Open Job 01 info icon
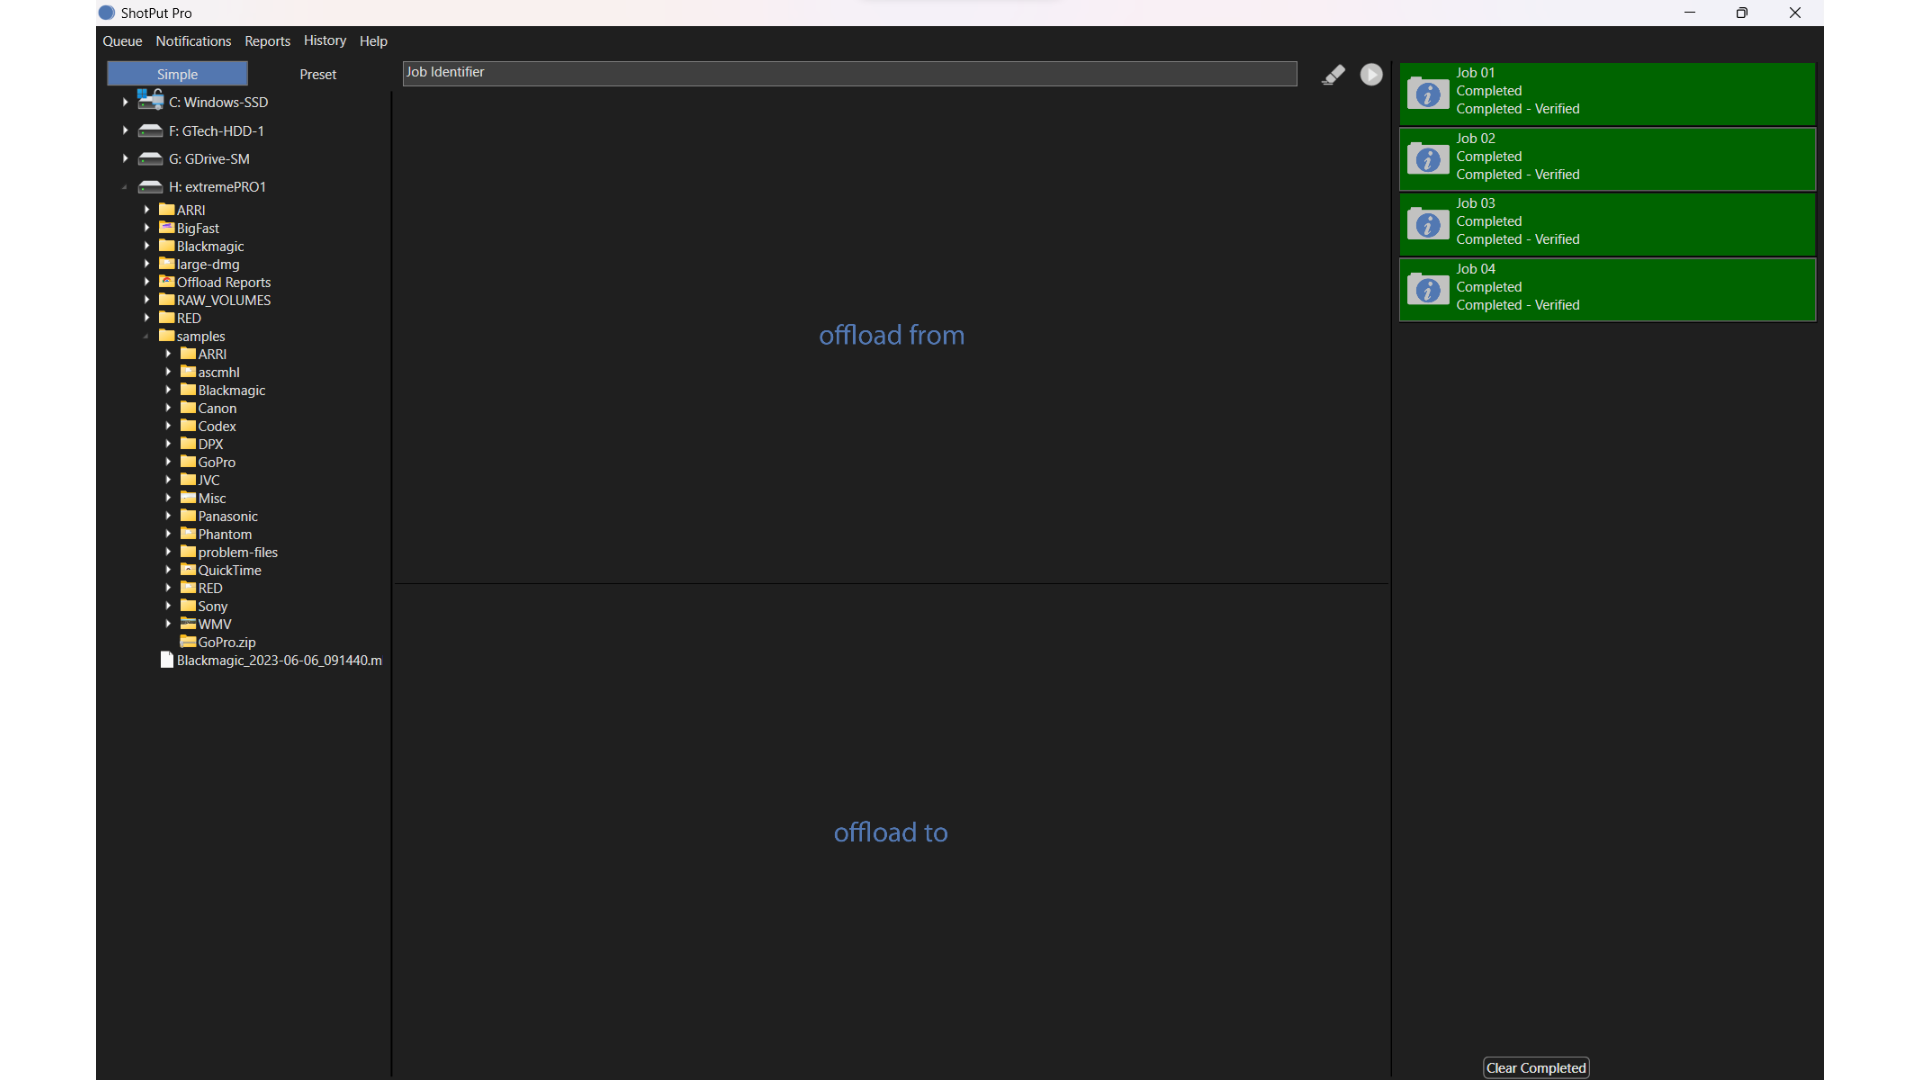The width and height of the screenshot is (1920, 1080). [x=1428, y=93]
